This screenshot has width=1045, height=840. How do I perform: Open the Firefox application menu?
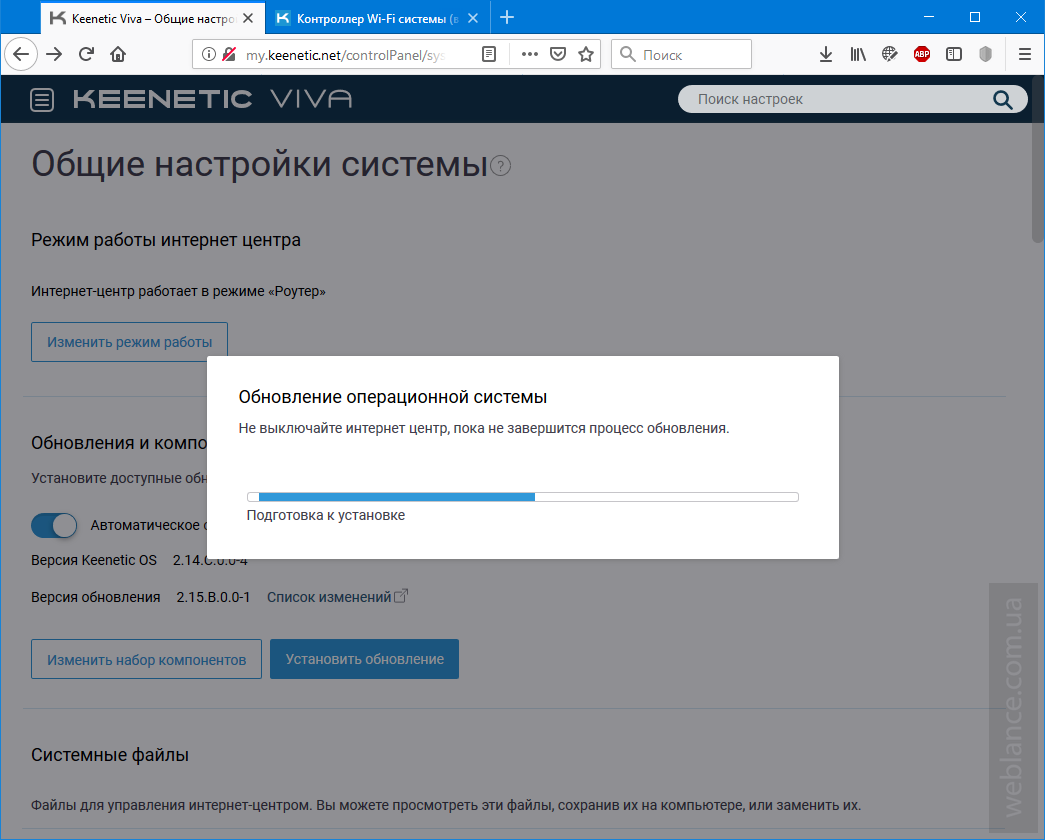1025,55
